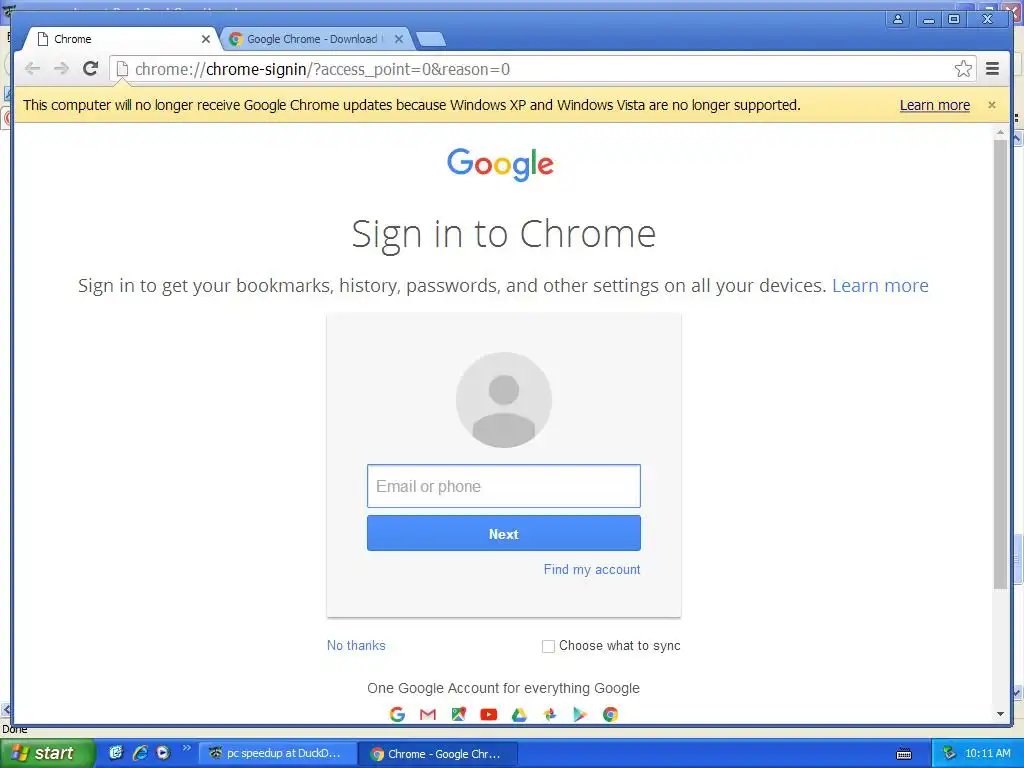Close the Google Chrome - Download tab

click(398, 39)
